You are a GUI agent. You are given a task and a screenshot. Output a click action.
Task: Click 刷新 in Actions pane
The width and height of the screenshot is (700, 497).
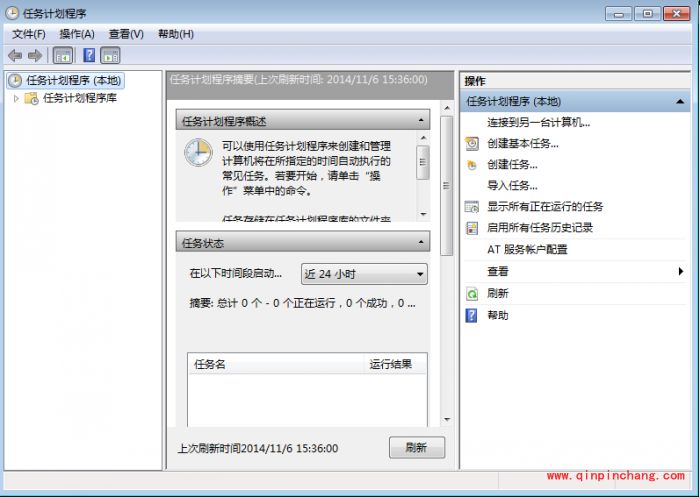click(498, 293)
